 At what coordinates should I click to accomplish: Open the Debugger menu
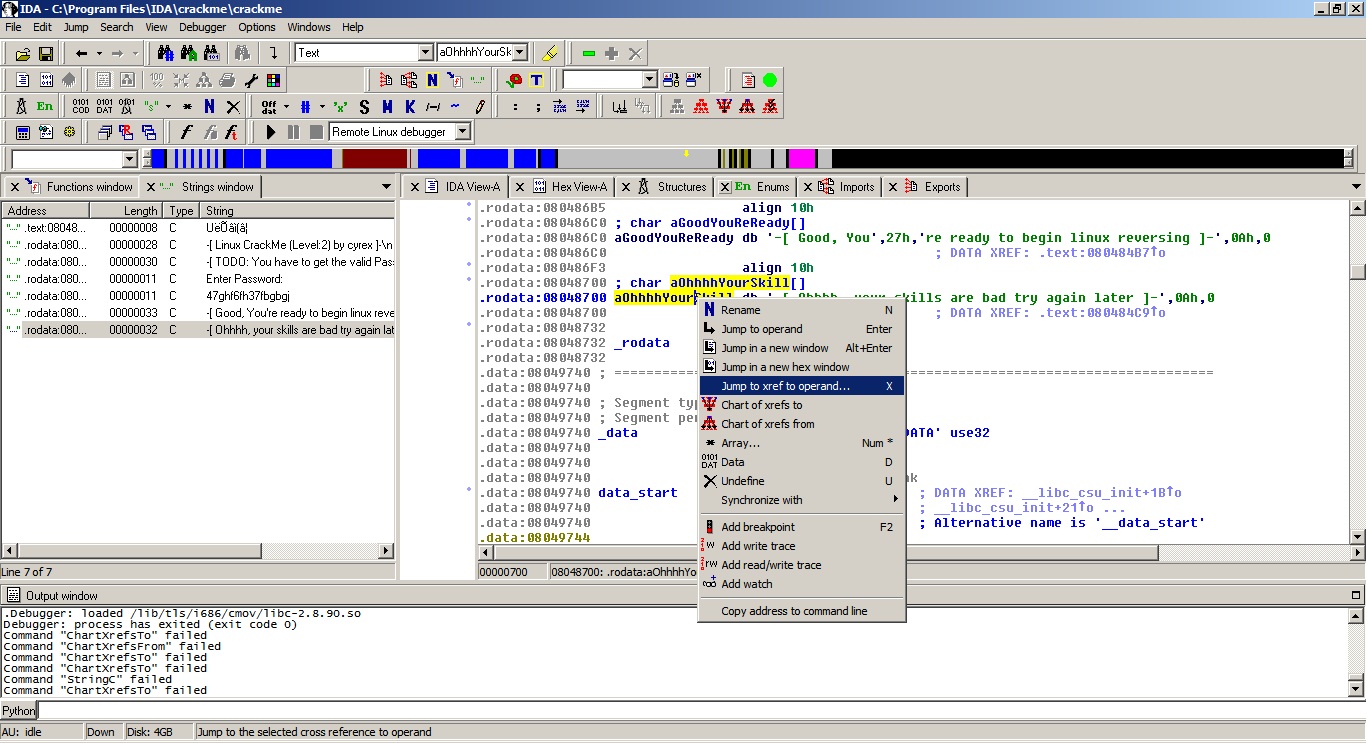pyautogui.click(x=203, y=27)
